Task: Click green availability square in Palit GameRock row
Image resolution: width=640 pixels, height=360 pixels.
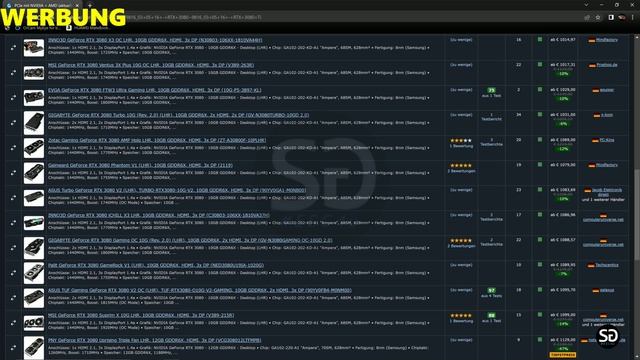Action: pyautogui.click(x=540, y=264)
